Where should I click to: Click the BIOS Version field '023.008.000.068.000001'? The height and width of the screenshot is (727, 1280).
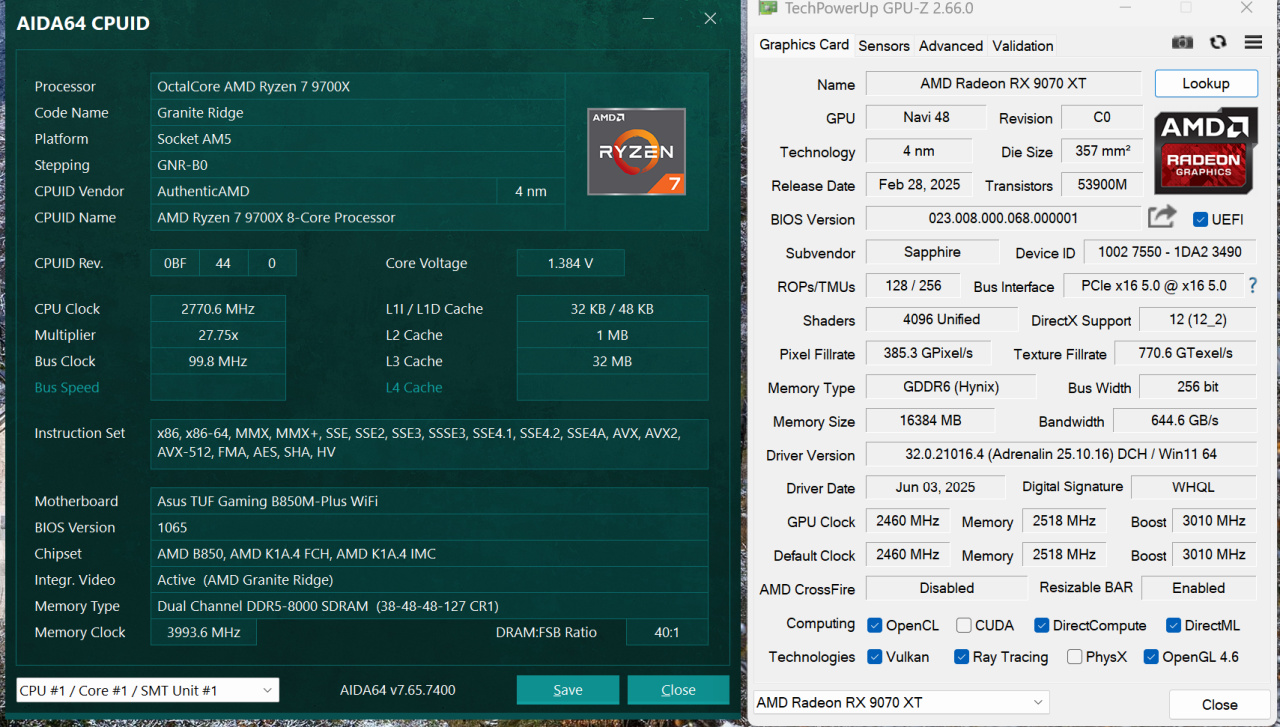(1003, 218)
